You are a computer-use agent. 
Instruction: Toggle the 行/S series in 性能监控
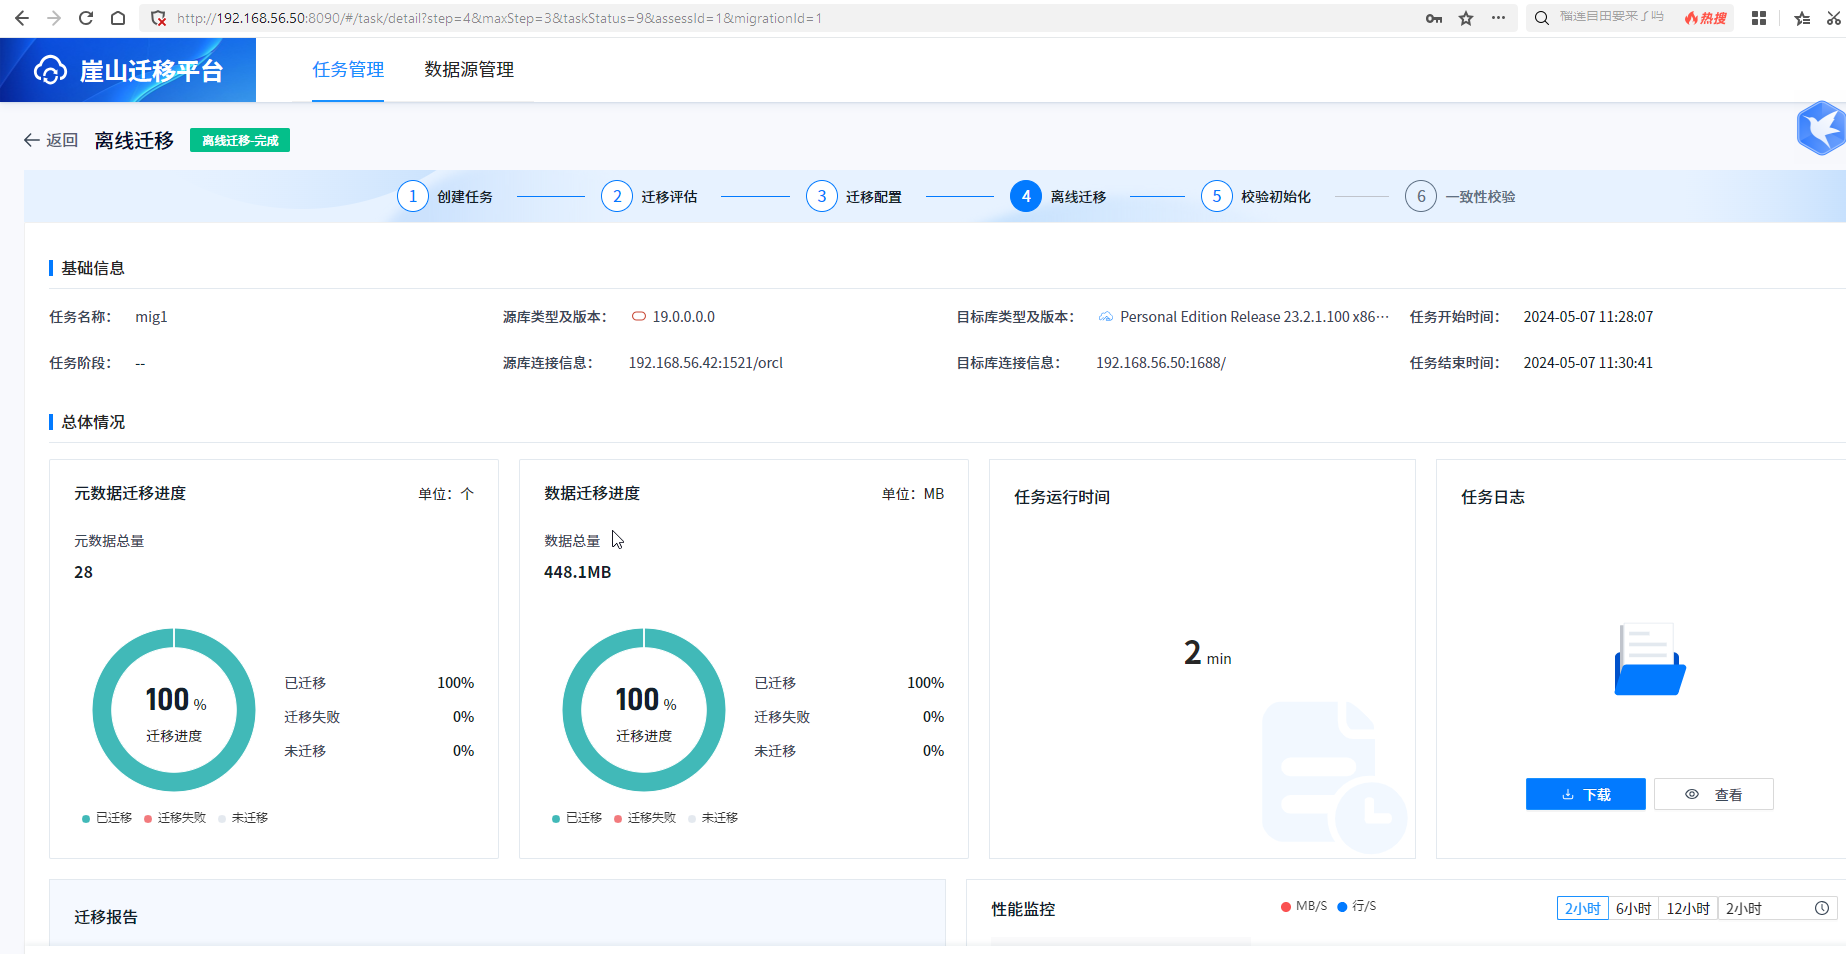pos(1357,906)
